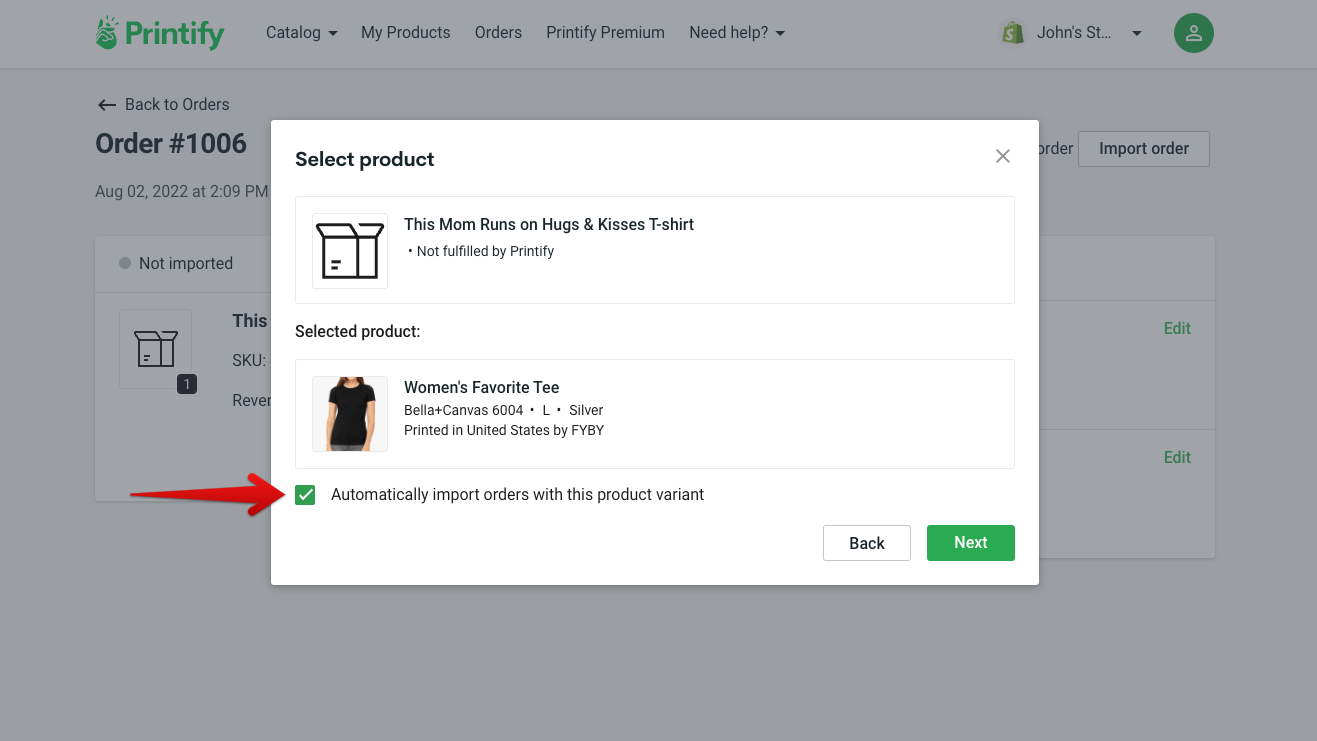Click the quantity badge showing 1
1317x741 pixels.
tap(187, 384)
